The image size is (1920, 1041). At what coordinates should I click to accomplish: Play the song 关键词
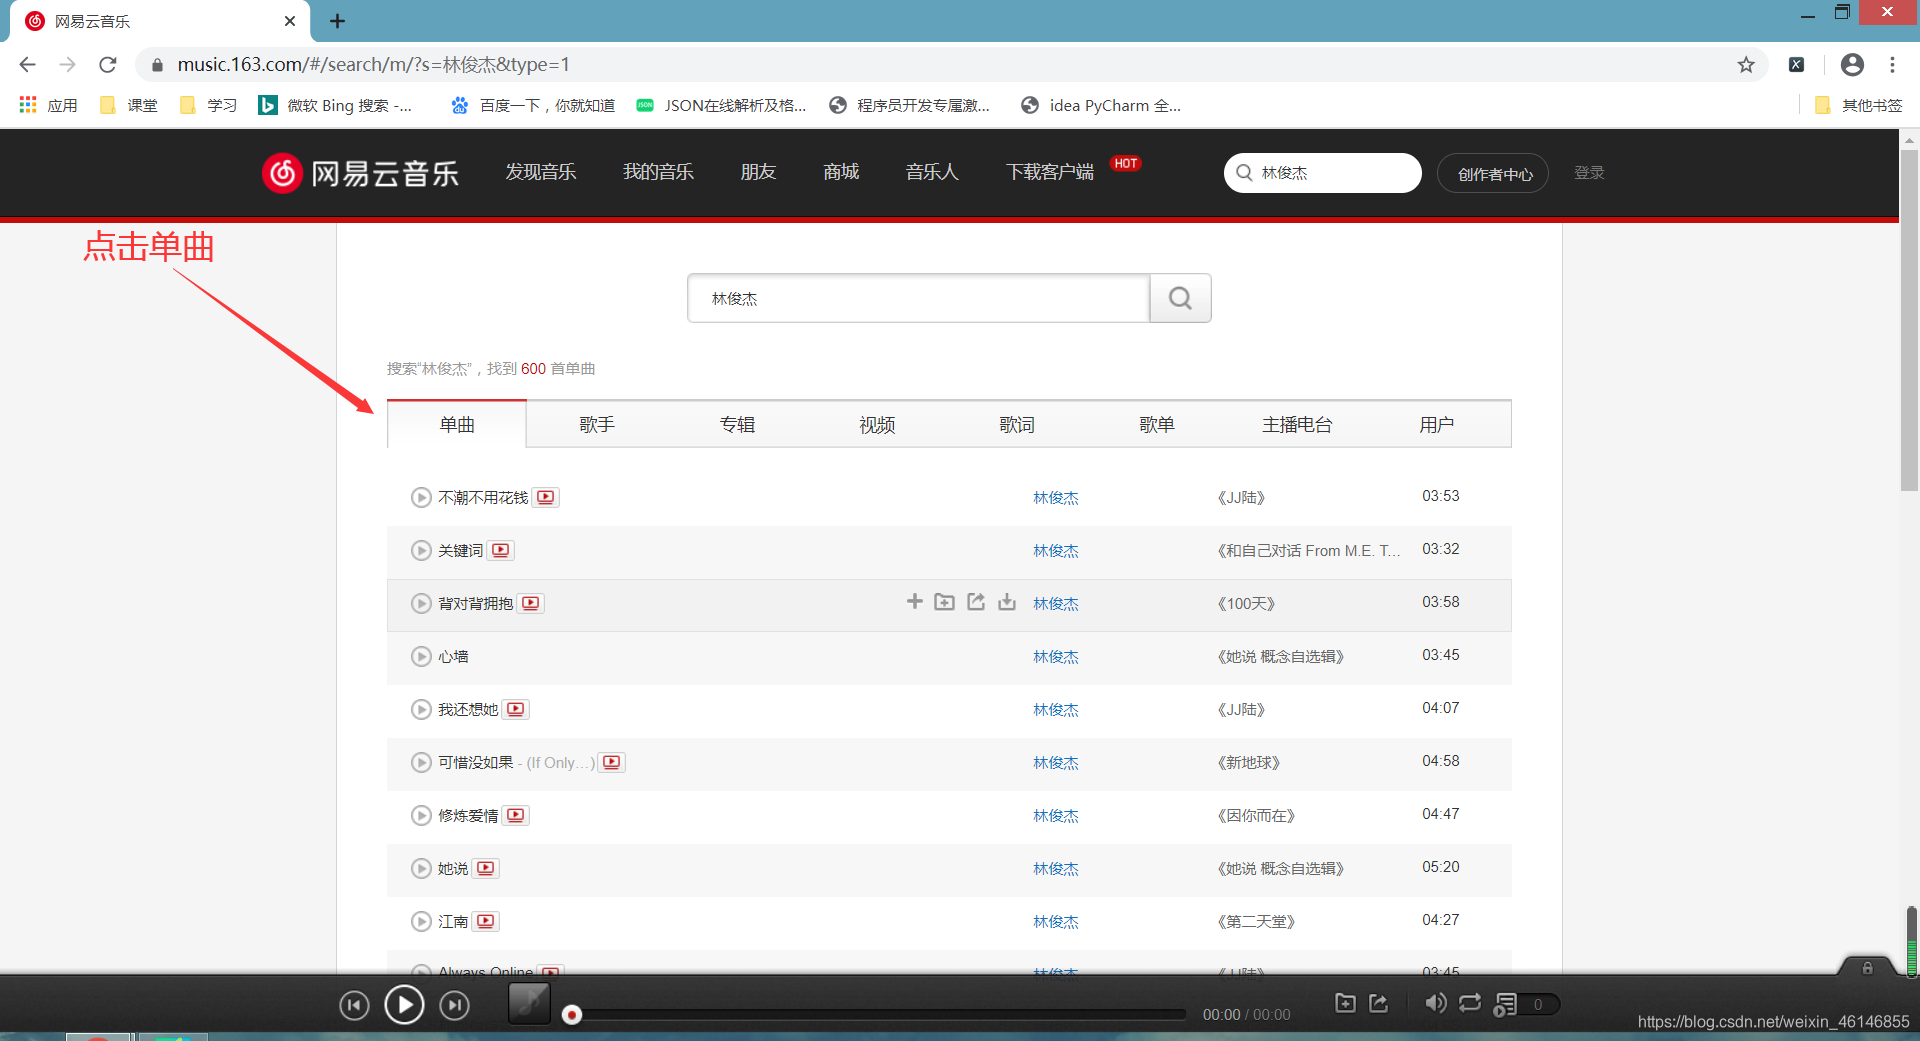pos(421,550)
